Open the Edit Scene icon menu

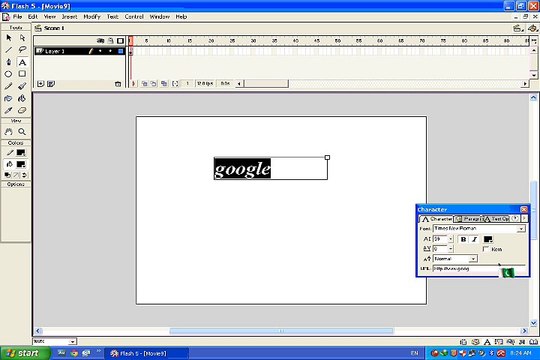click(517, 28)
